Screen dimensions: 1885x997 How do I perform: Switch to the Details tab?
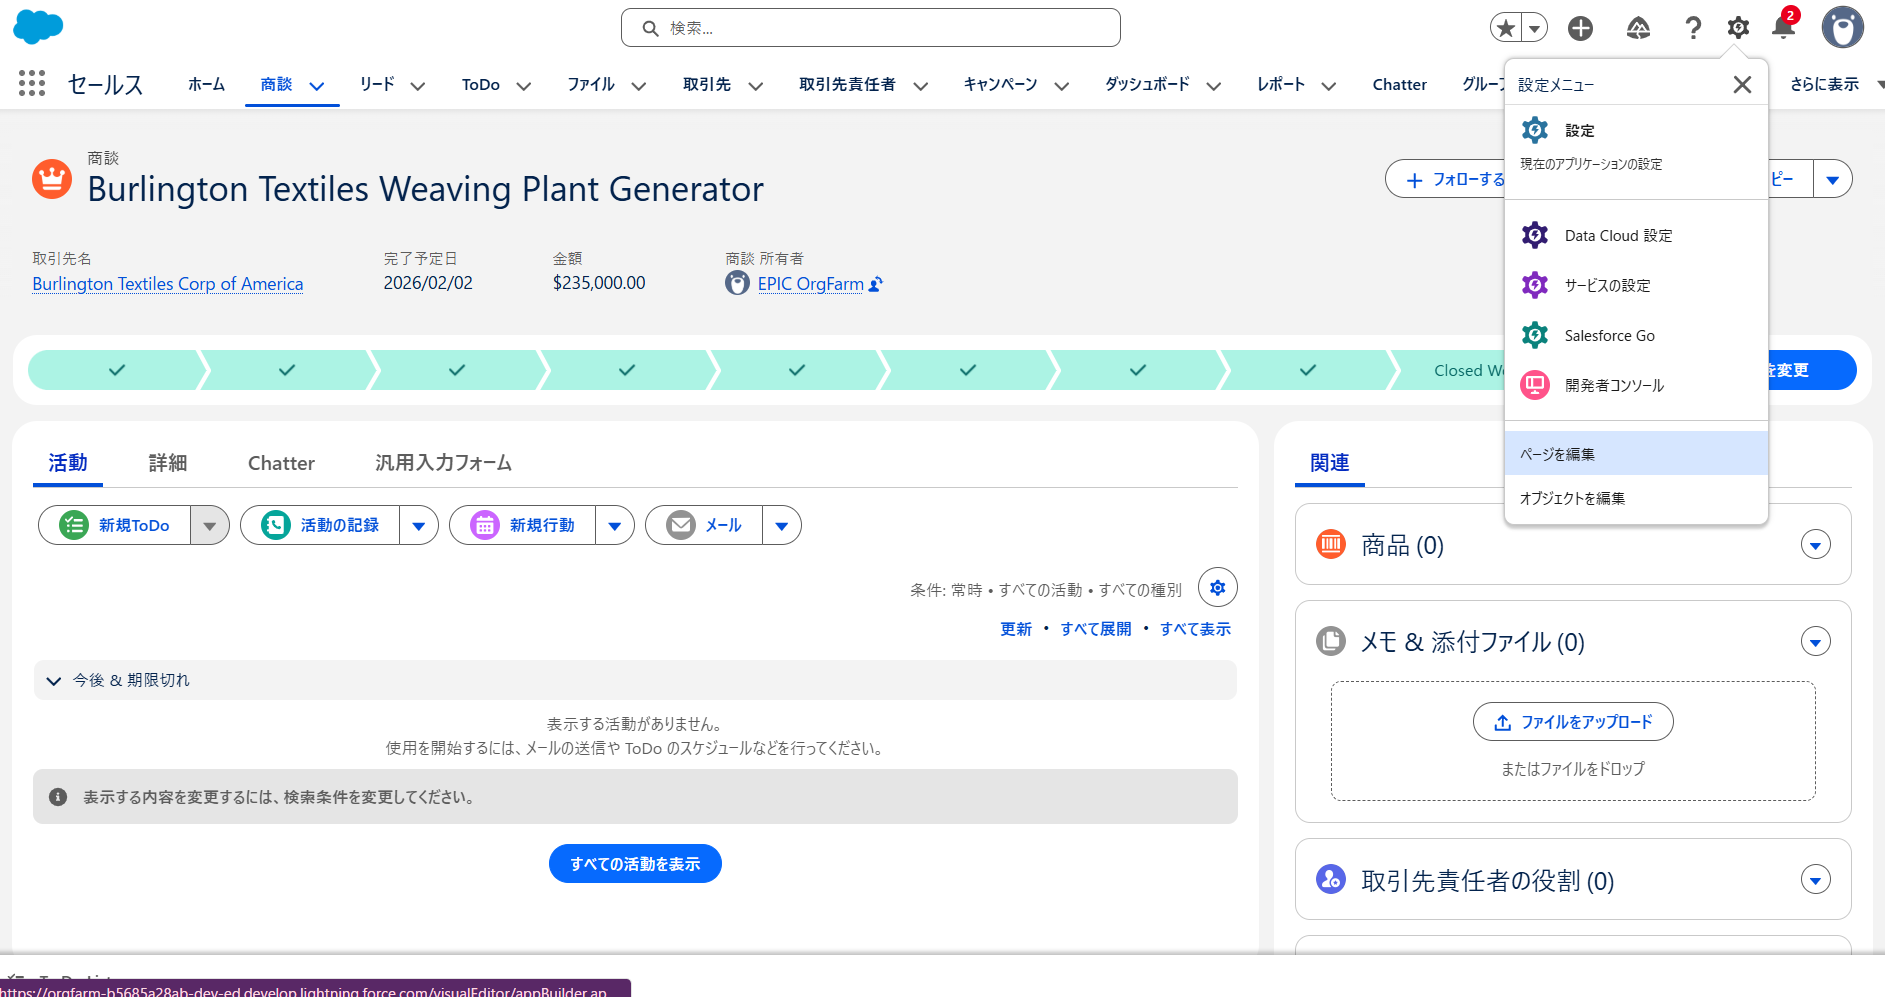[168, 463]
